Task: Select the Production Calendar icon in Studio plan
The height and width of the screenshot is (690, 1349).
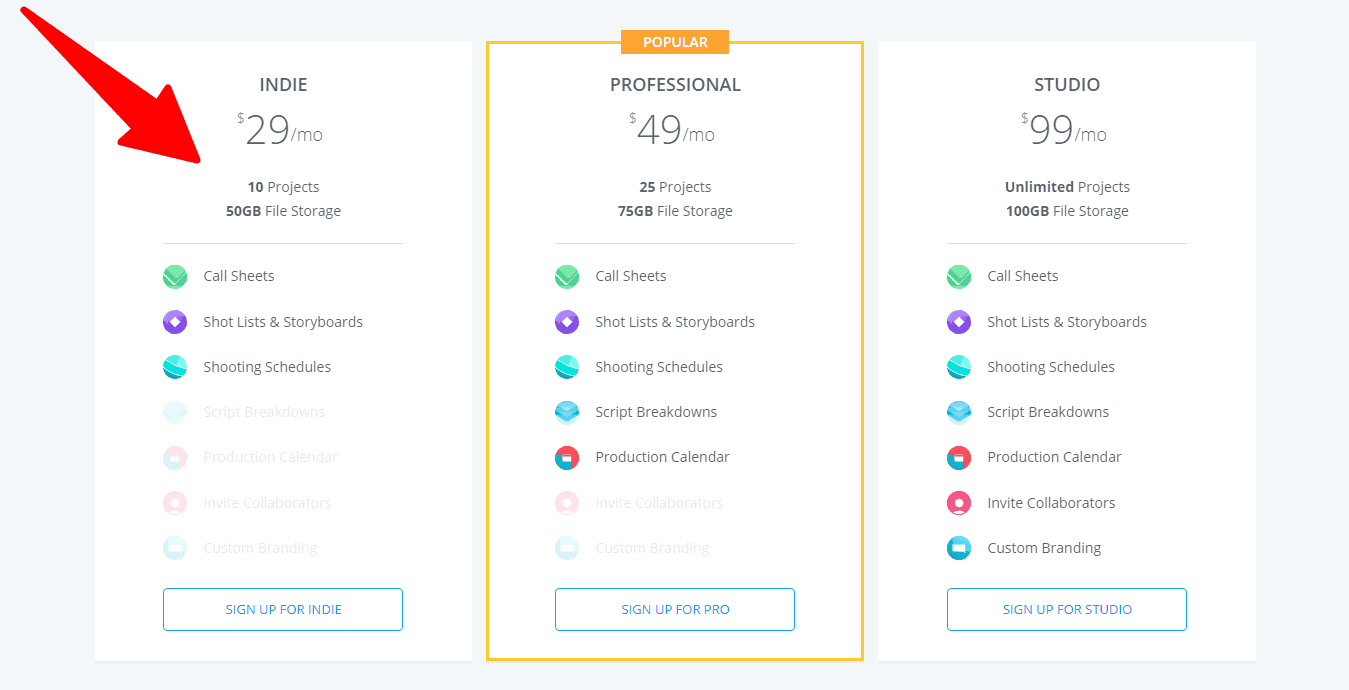Action: coord(959,457)
